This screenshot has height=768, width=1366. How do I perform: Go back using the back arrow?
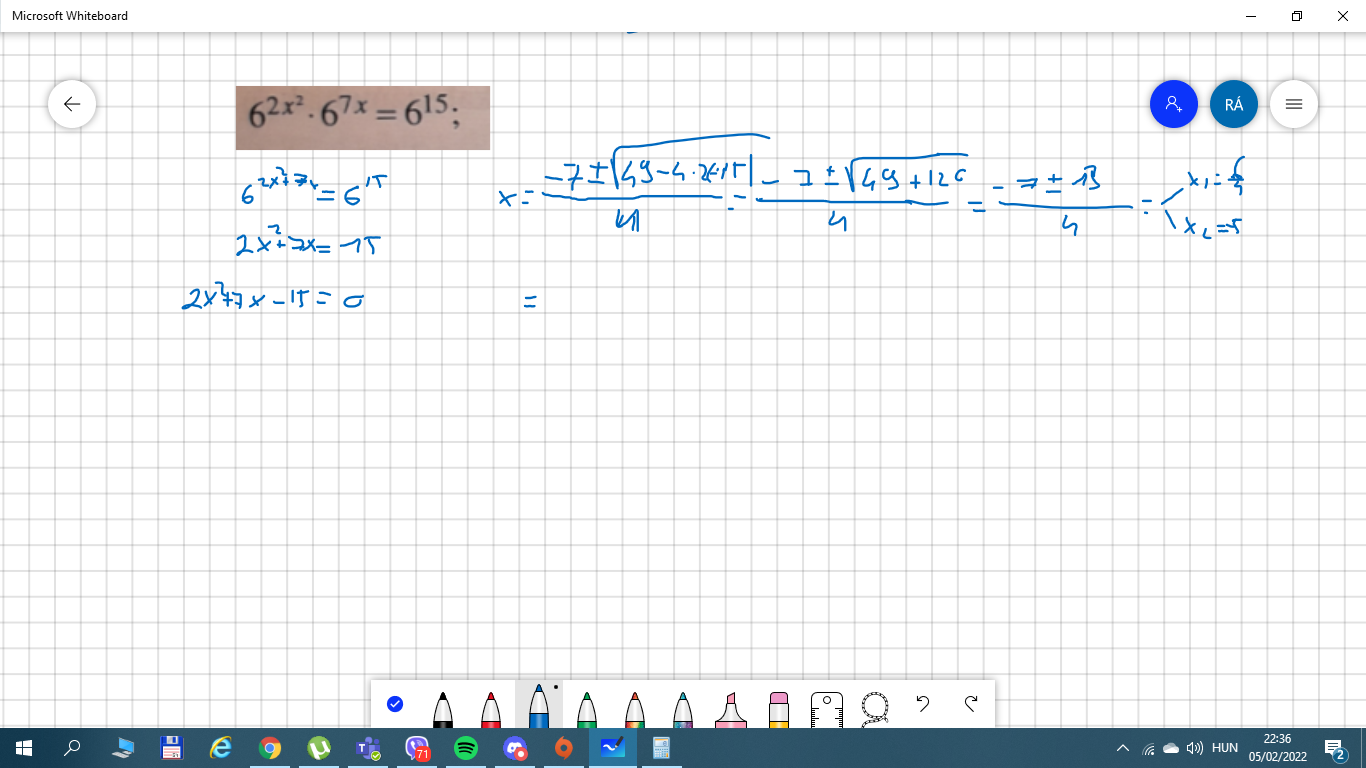pyautogui.click(x=72, y=104)
